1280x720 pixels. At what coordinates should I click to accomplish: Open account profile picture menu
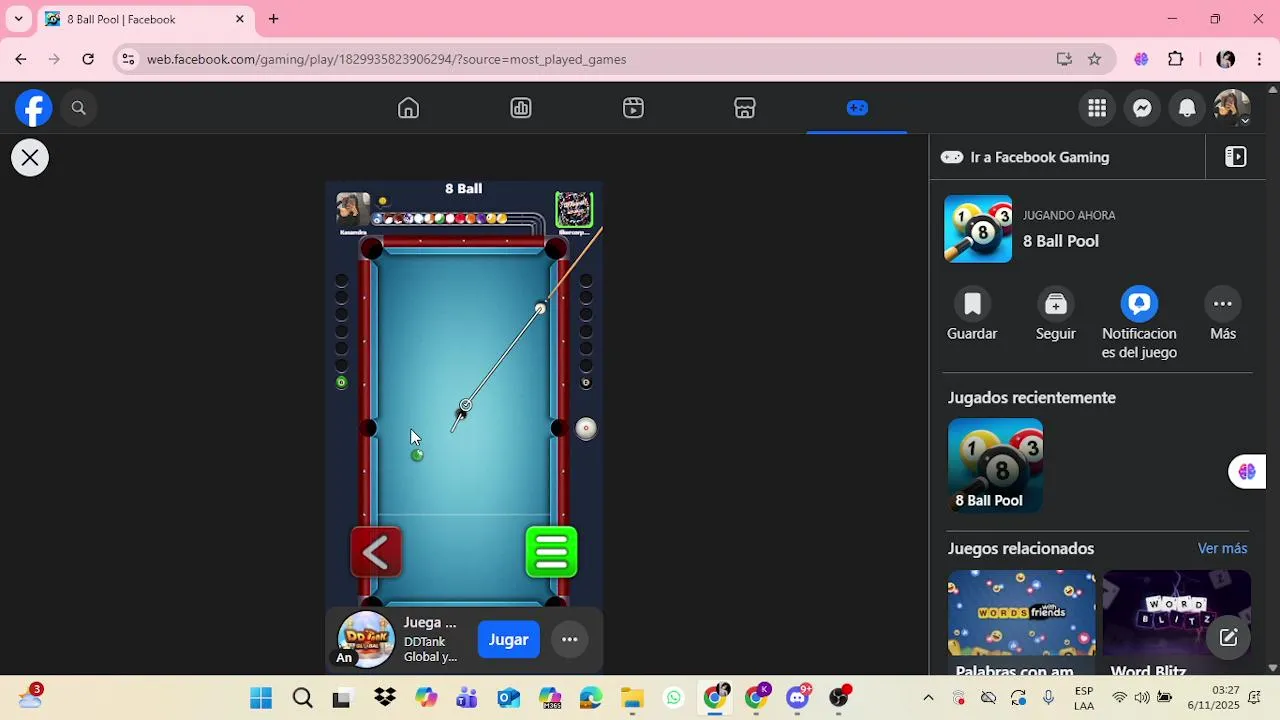click(x=1232, y=108)
